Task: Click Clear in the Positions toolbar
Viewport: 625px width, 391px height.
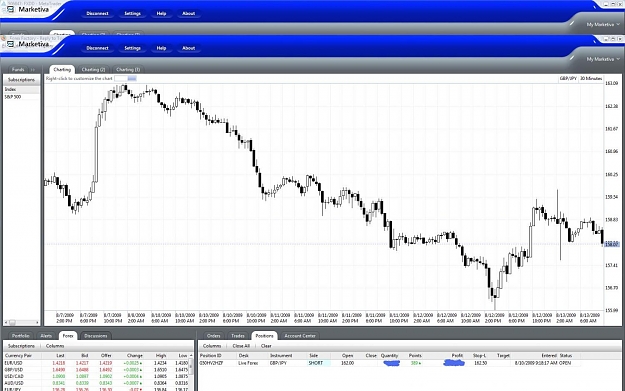Action: click(266, 346)
